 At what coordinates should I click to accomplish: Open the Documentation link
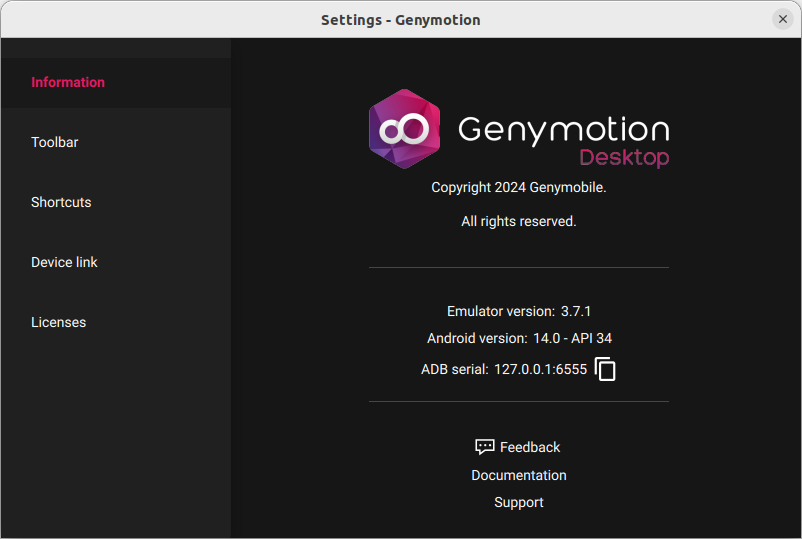[x=519, y=475]
